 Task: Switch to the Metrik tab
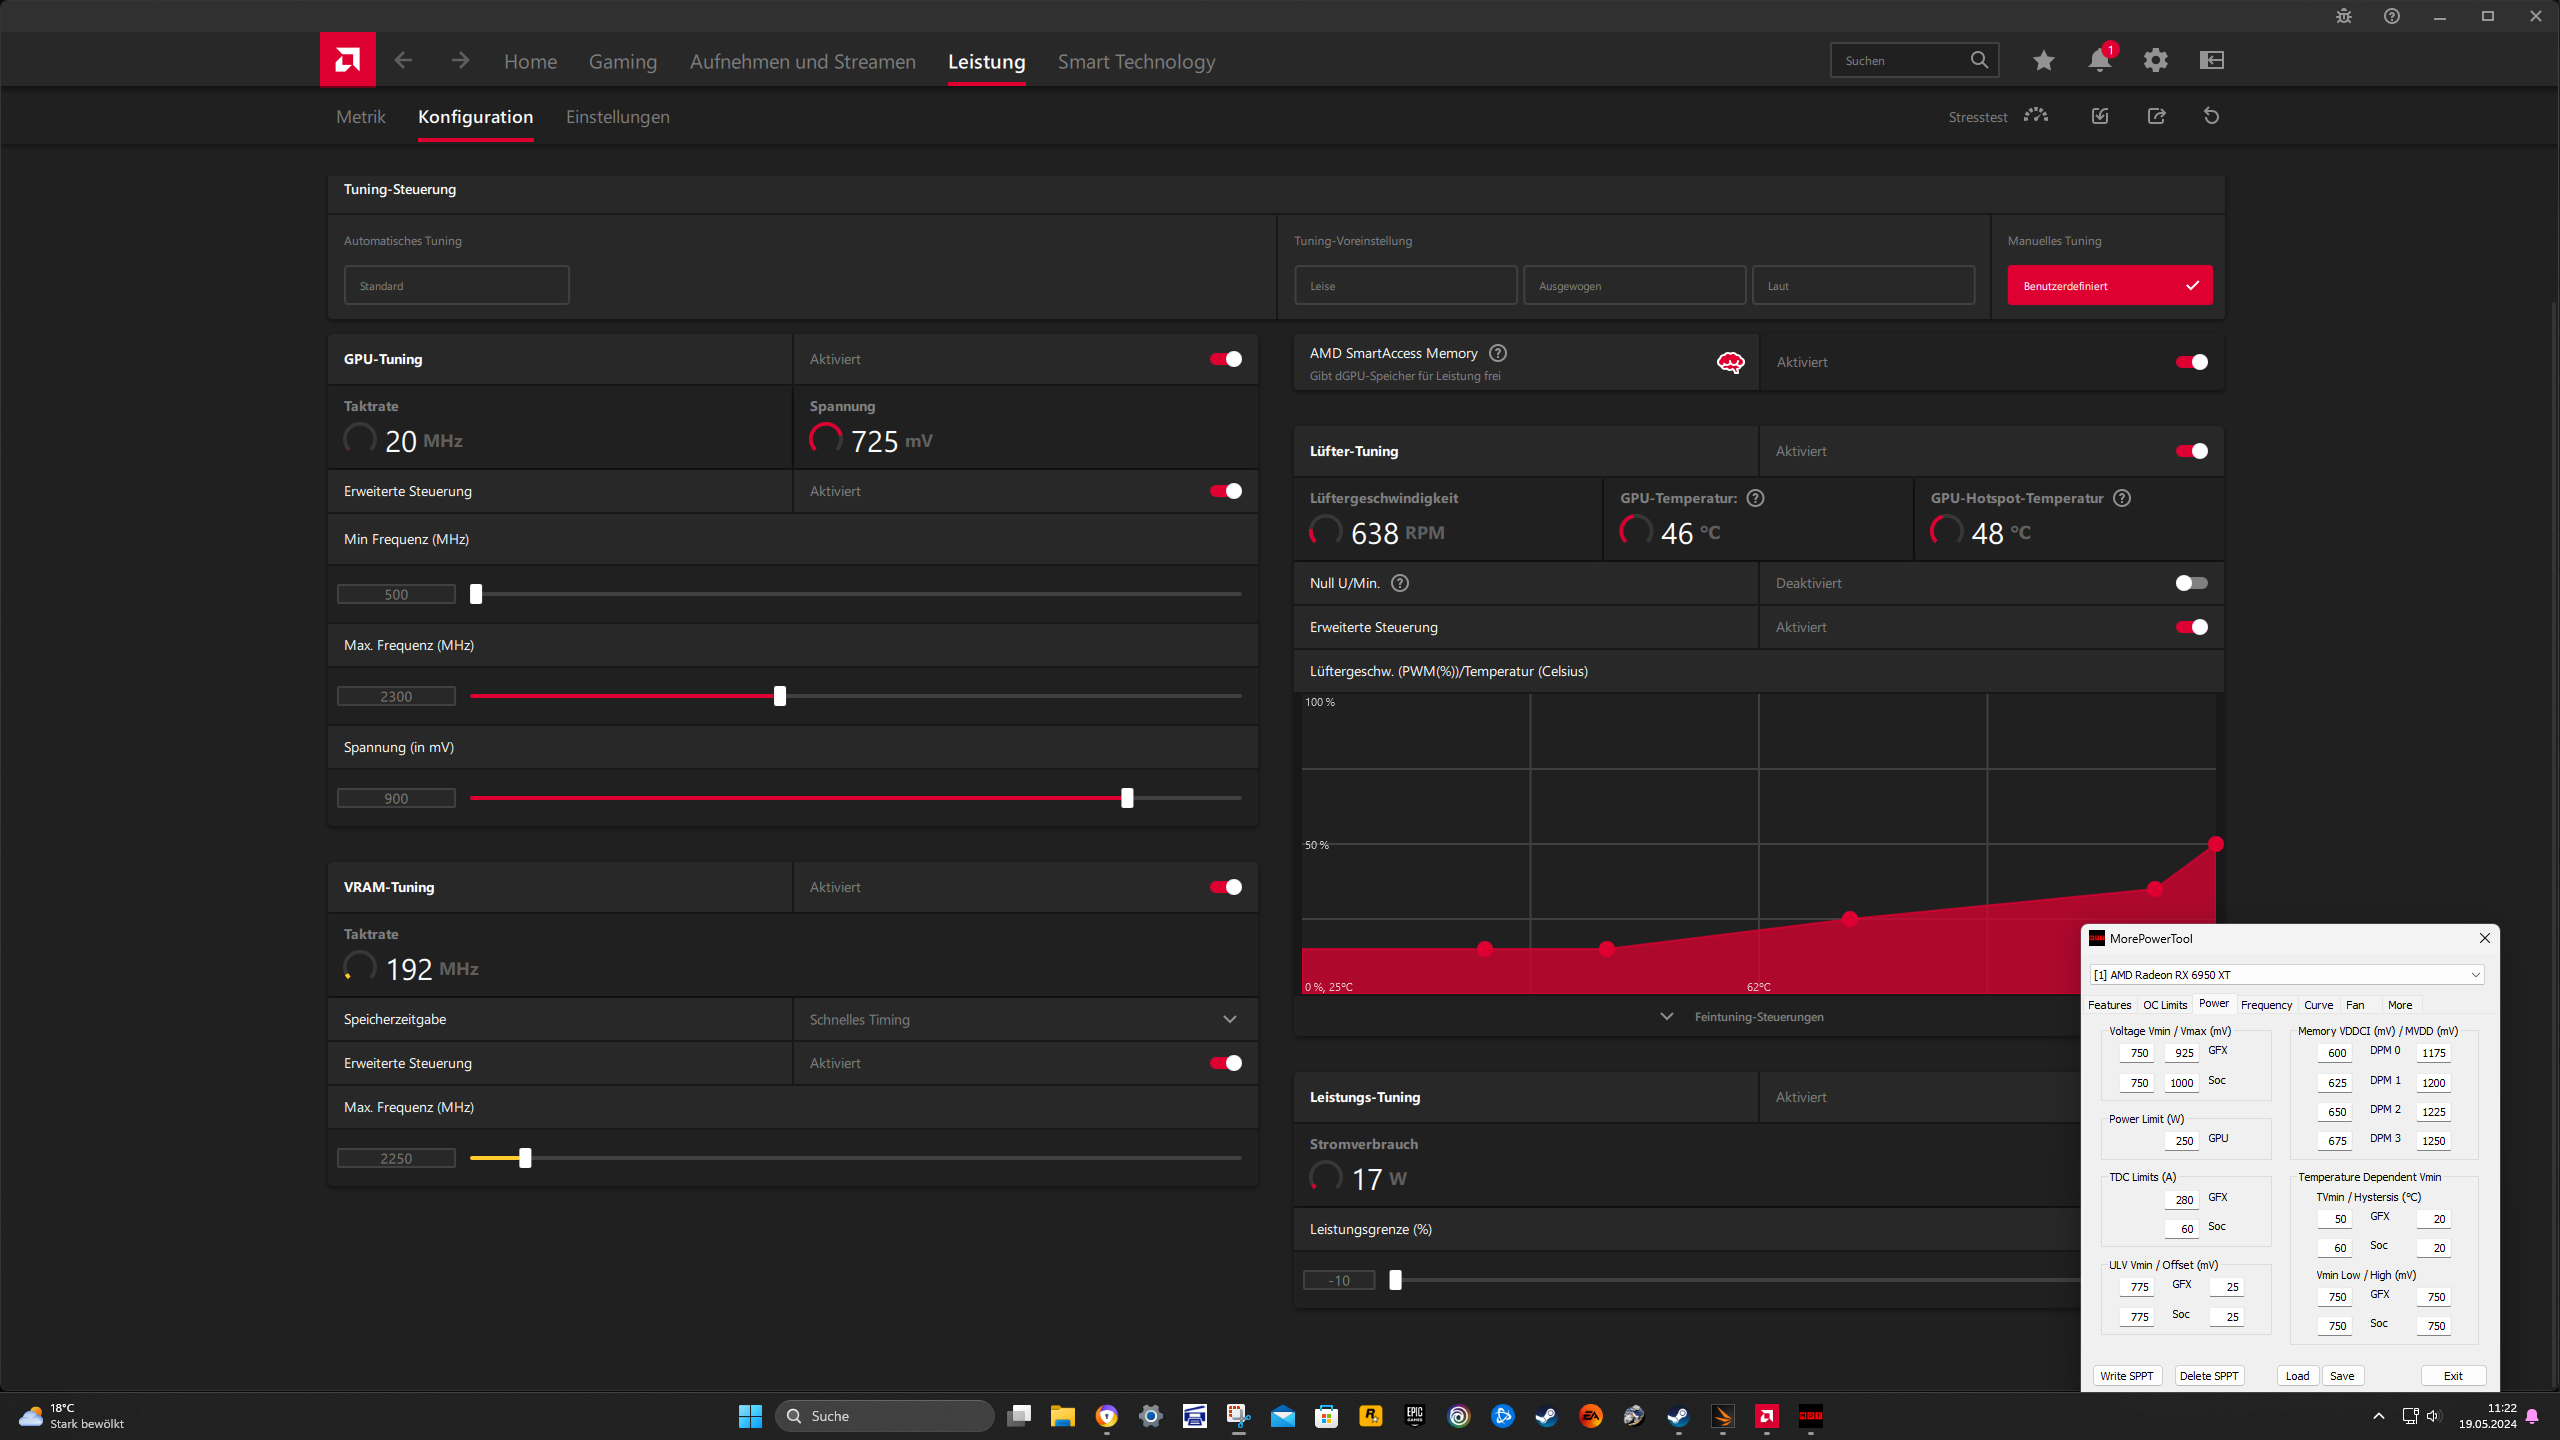pos(360,117)
